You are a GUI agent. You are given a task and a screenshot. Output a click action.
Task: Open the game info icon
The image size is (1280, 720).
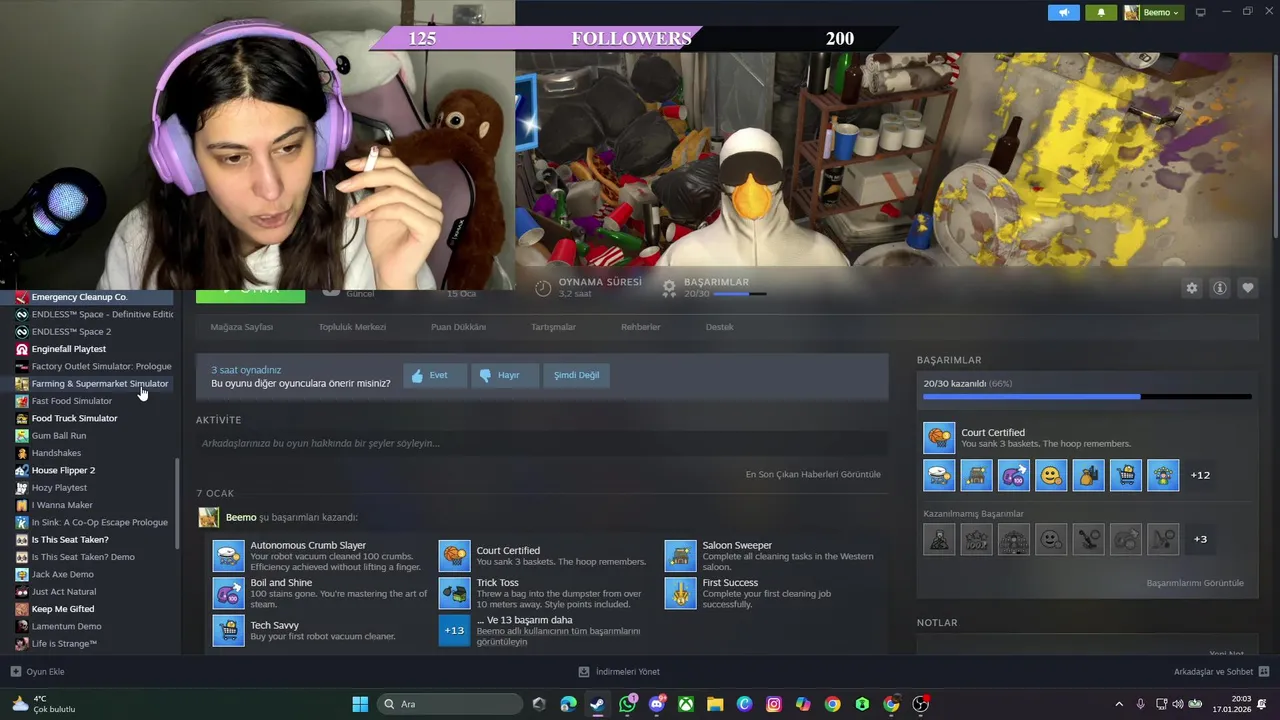point(1220,288)
